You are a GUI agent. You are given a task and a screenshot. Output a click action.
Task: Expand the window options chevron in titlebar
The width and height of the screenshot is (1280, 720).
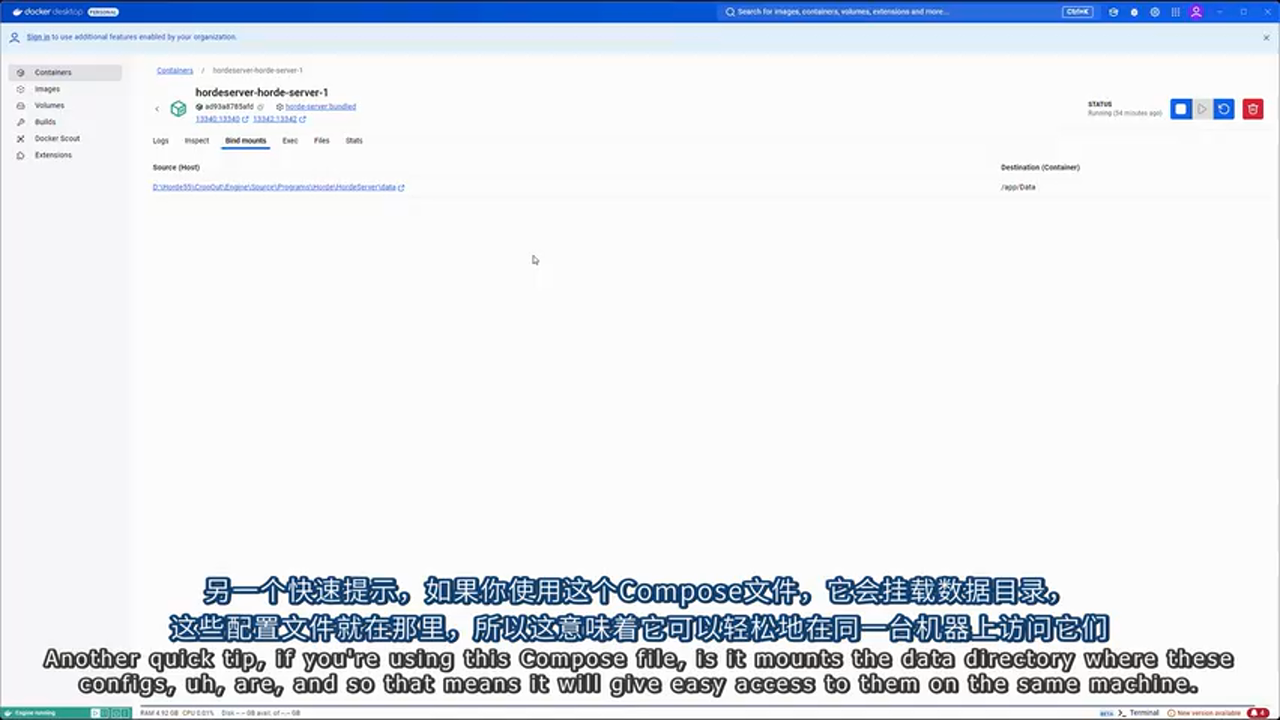pos(1217,11)
